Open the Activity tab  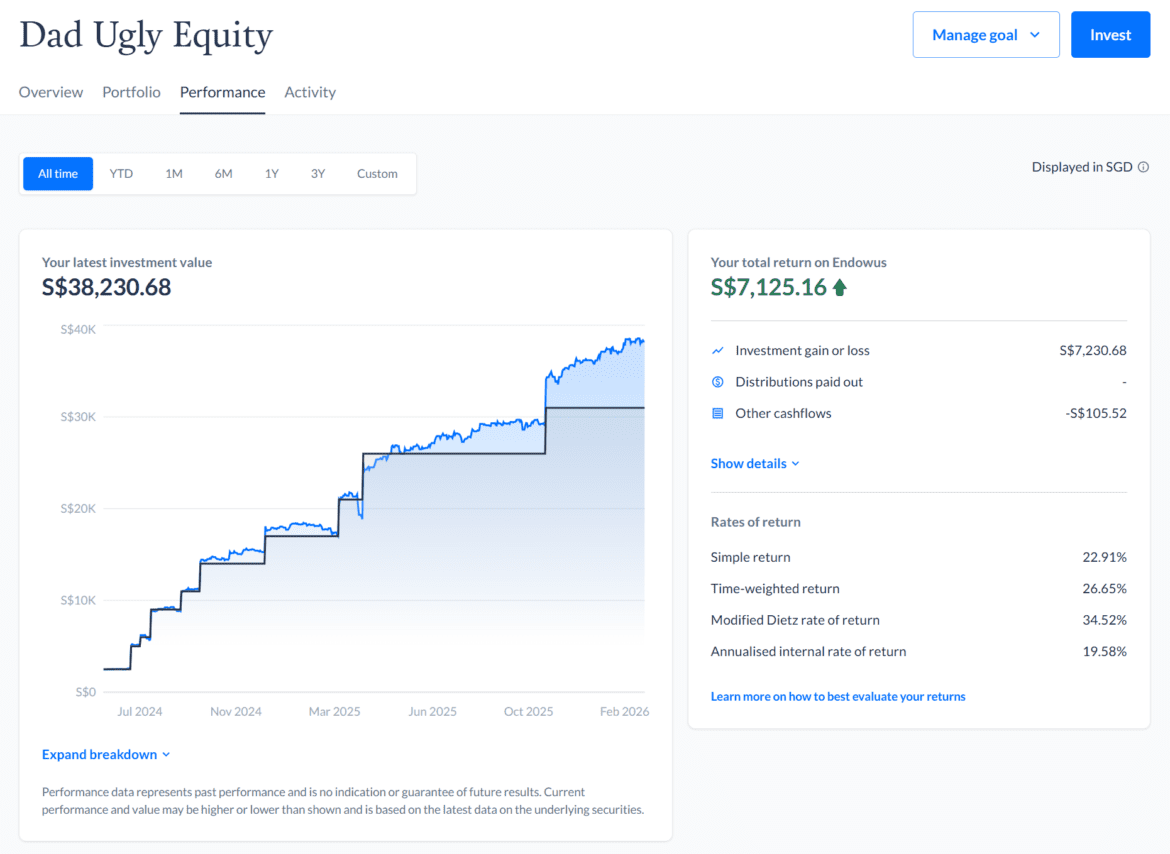click(x=310, y=91)
